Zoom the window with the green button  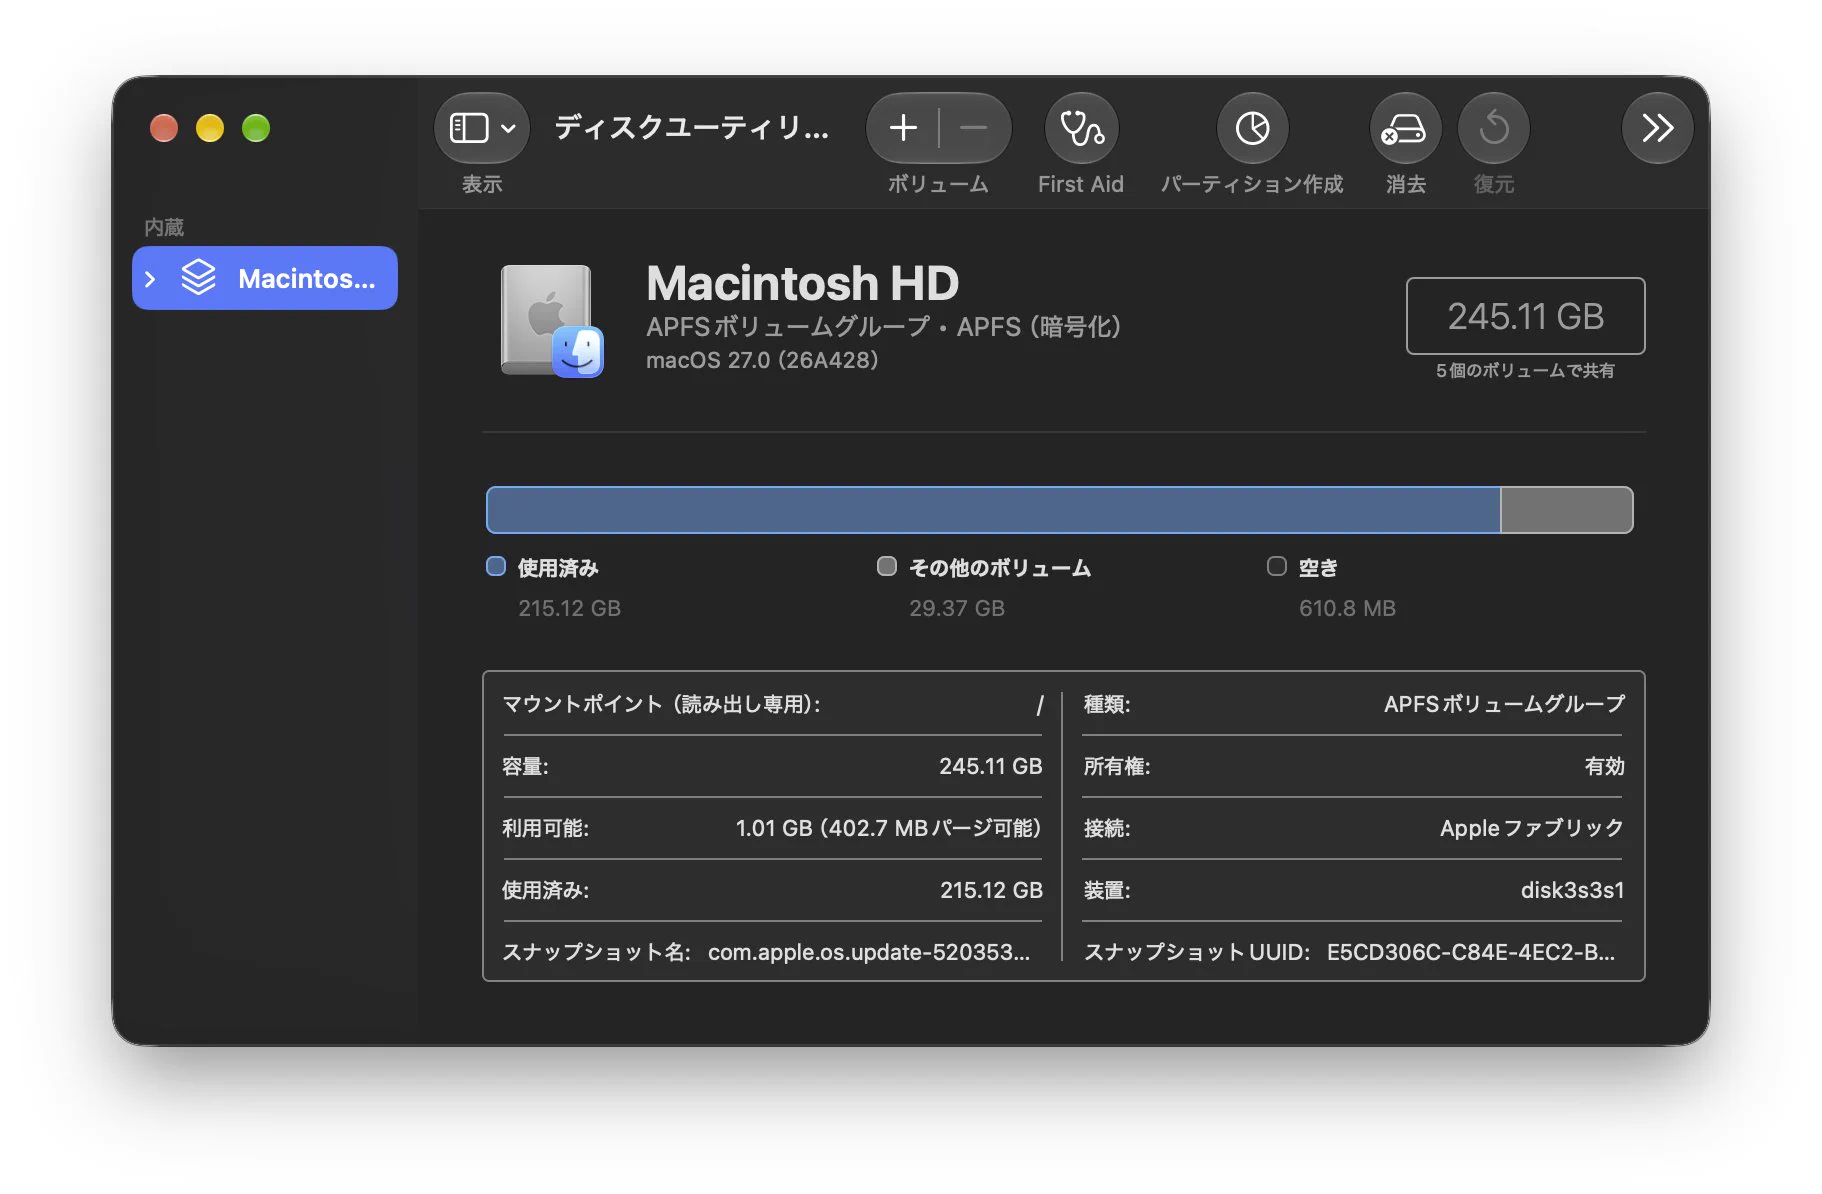(x=256, y=128)
